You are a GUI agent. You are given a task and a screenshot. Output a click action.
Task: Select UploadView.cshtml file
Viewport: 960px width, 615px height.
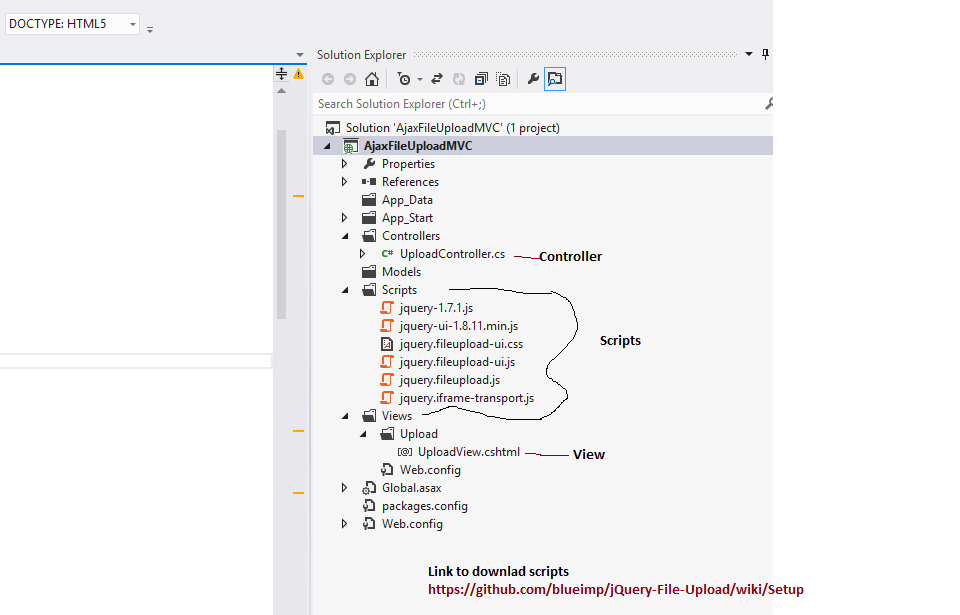(x=468, y=452)
